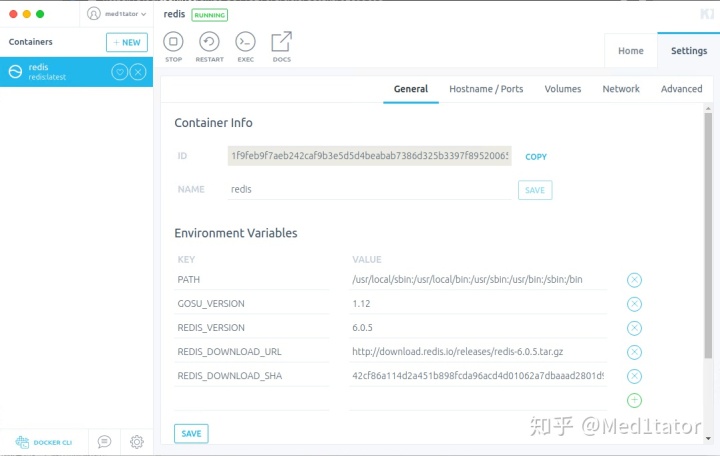Click the scrollbar up arrow
The image size is (720, 456).
708,108
